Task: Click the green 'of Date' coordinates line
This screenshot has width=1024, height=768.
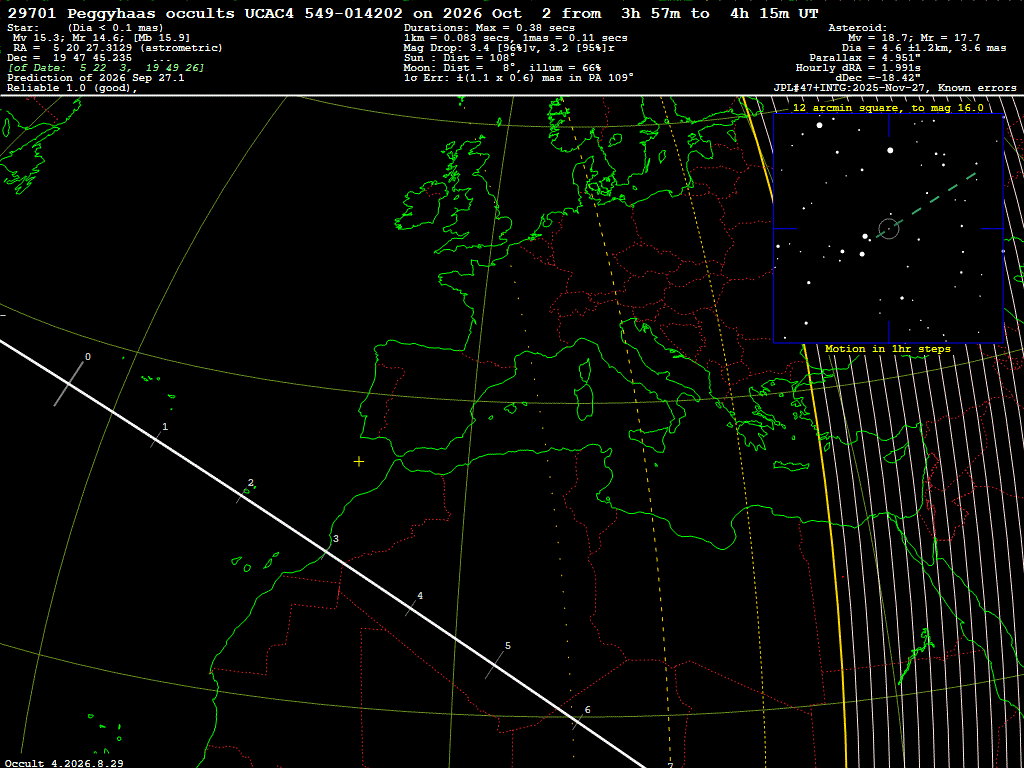Action: [x=106, y=68]
